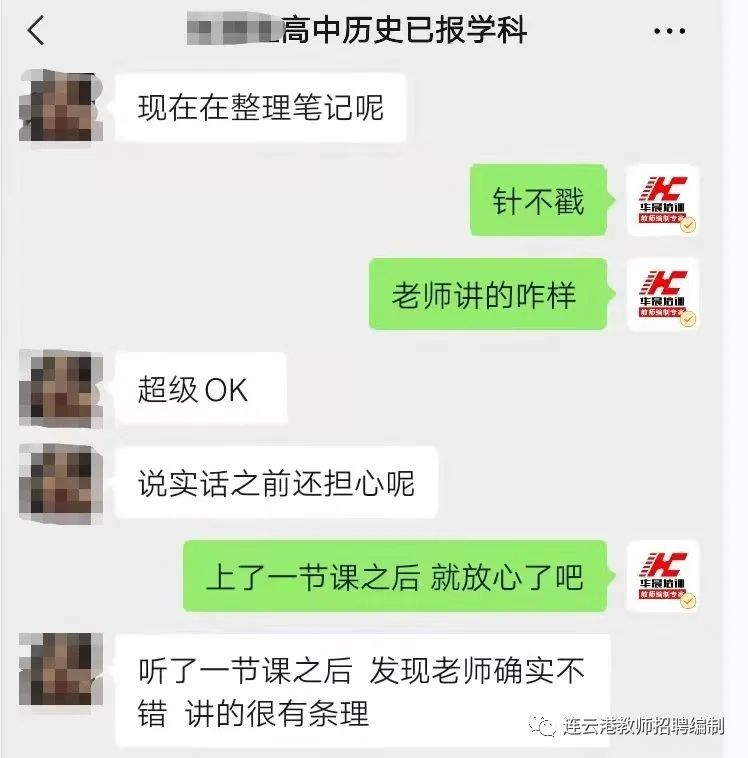Tap the logo avatar beside '上了一节课之后'
This screenshot has height=758, width=748.
tap(662, 576)
